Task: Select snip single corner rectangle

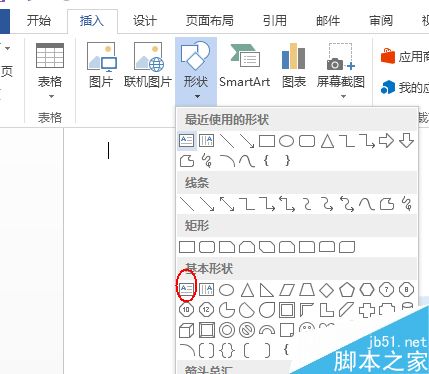Action: [x=227, y=247]
